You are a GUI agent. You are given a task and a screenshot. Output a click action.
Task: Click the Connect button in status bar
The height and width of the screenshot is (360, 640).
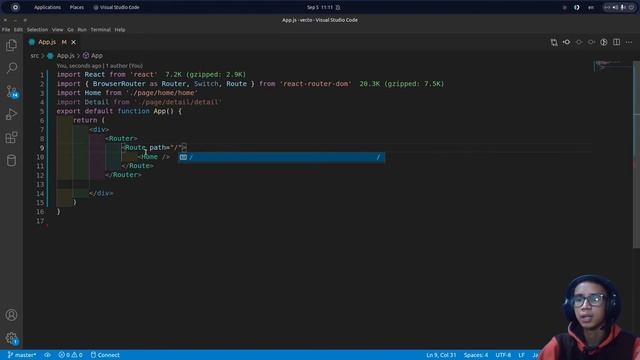(x=105, y=355)
